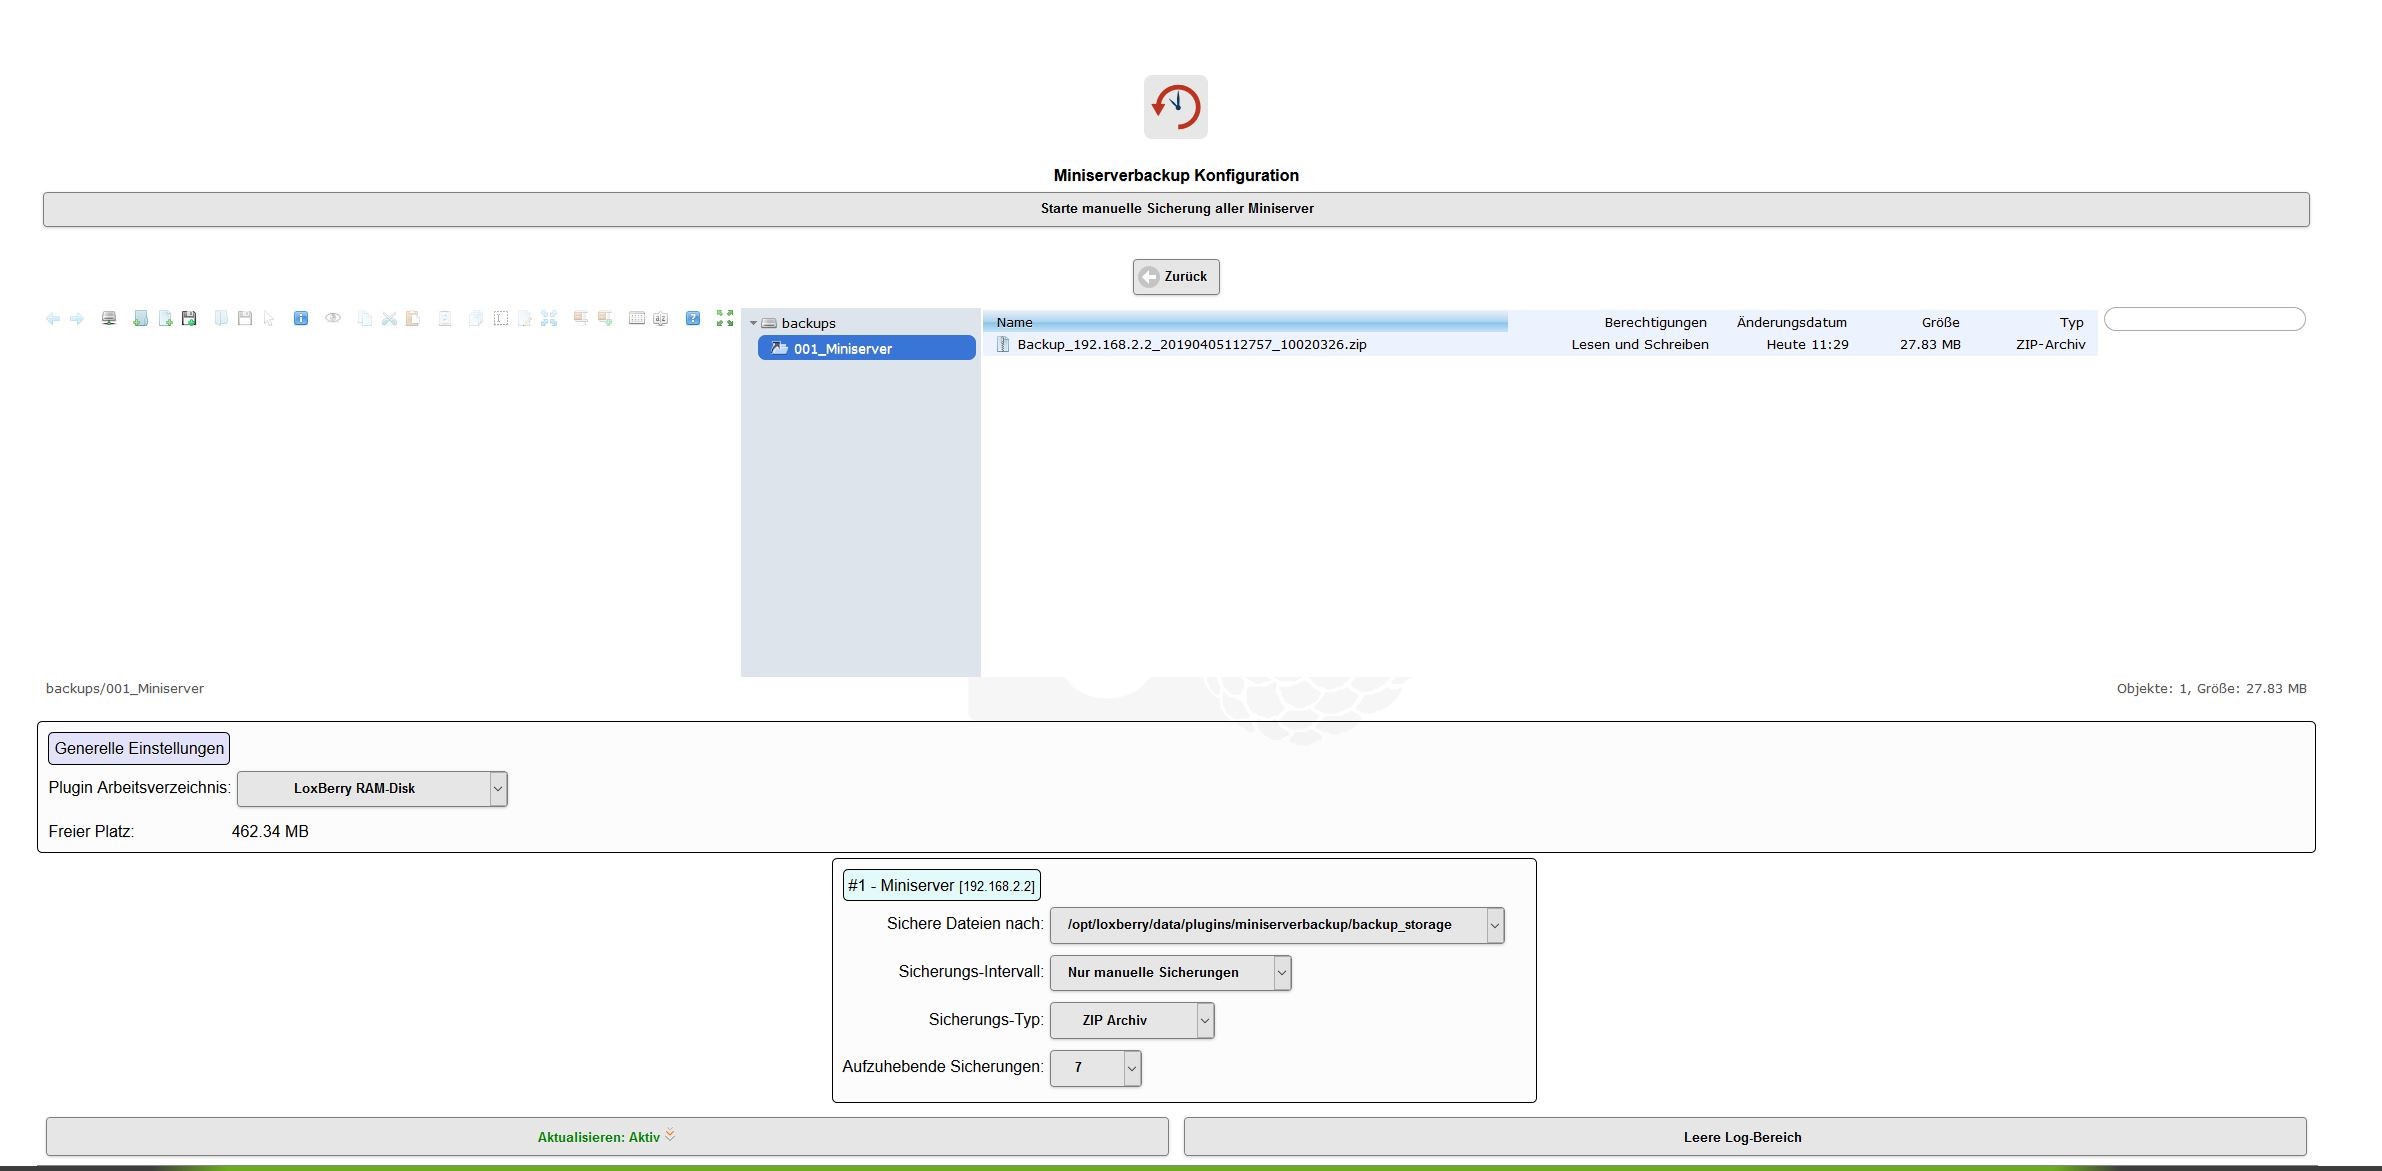Viewport: 2382px width, 1171px height.
Task: Click the mount network volume icon
Action: click(109, 318)
